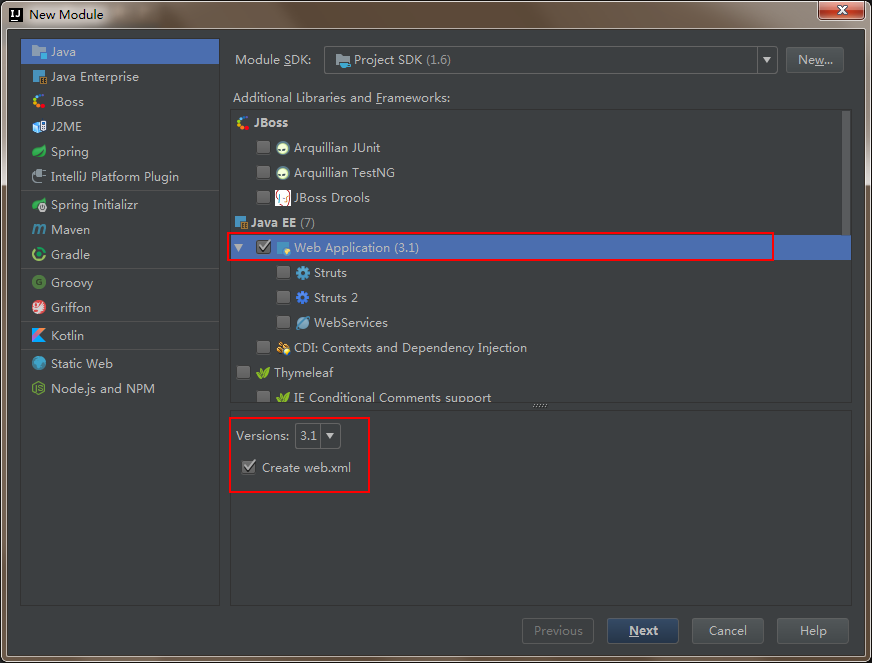Click the Node.js and NPM label
This screenshot has height=663, width=872.
pyautogui.click(x=103, y=388)
